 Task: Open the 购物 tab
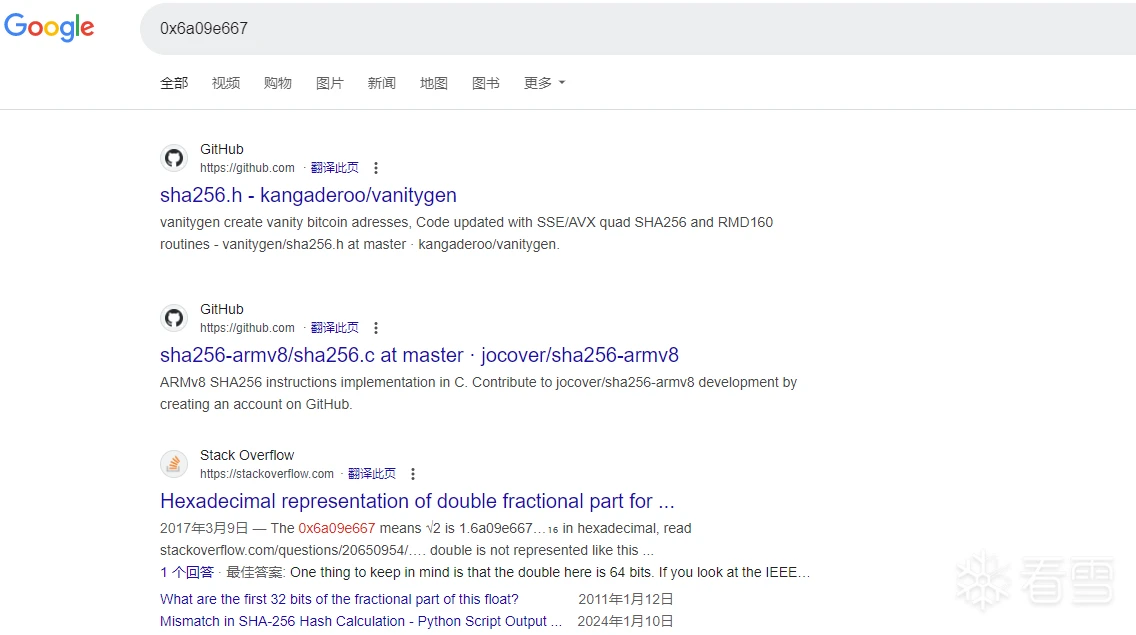[x=277, y=83]
